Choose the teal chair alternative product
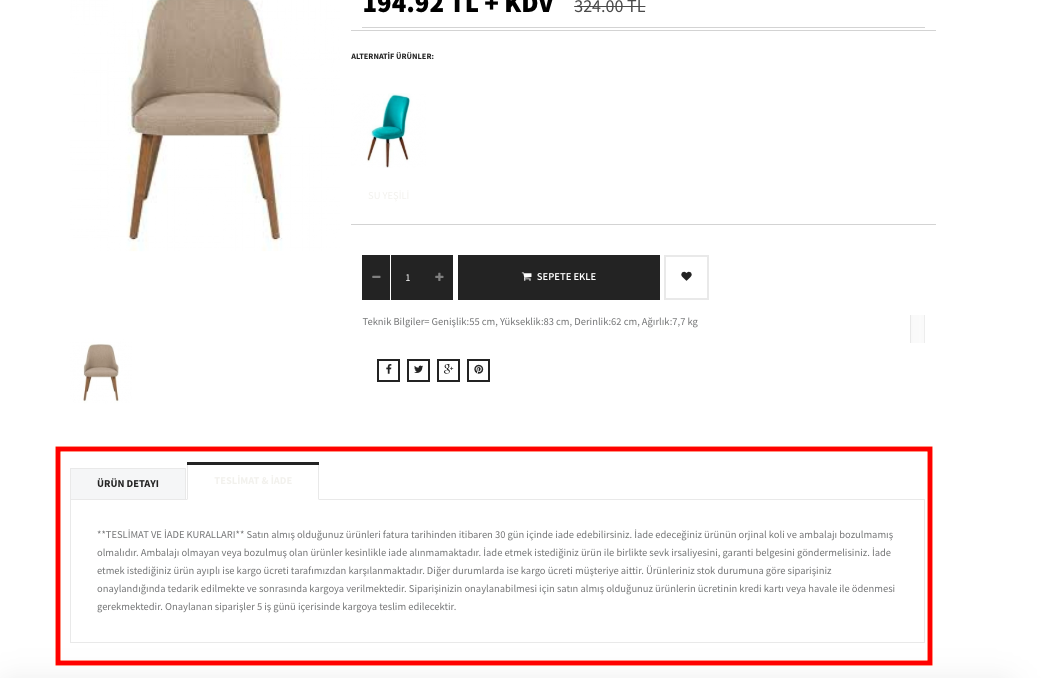Viewport: 1042px width, 678px height. 389,130
